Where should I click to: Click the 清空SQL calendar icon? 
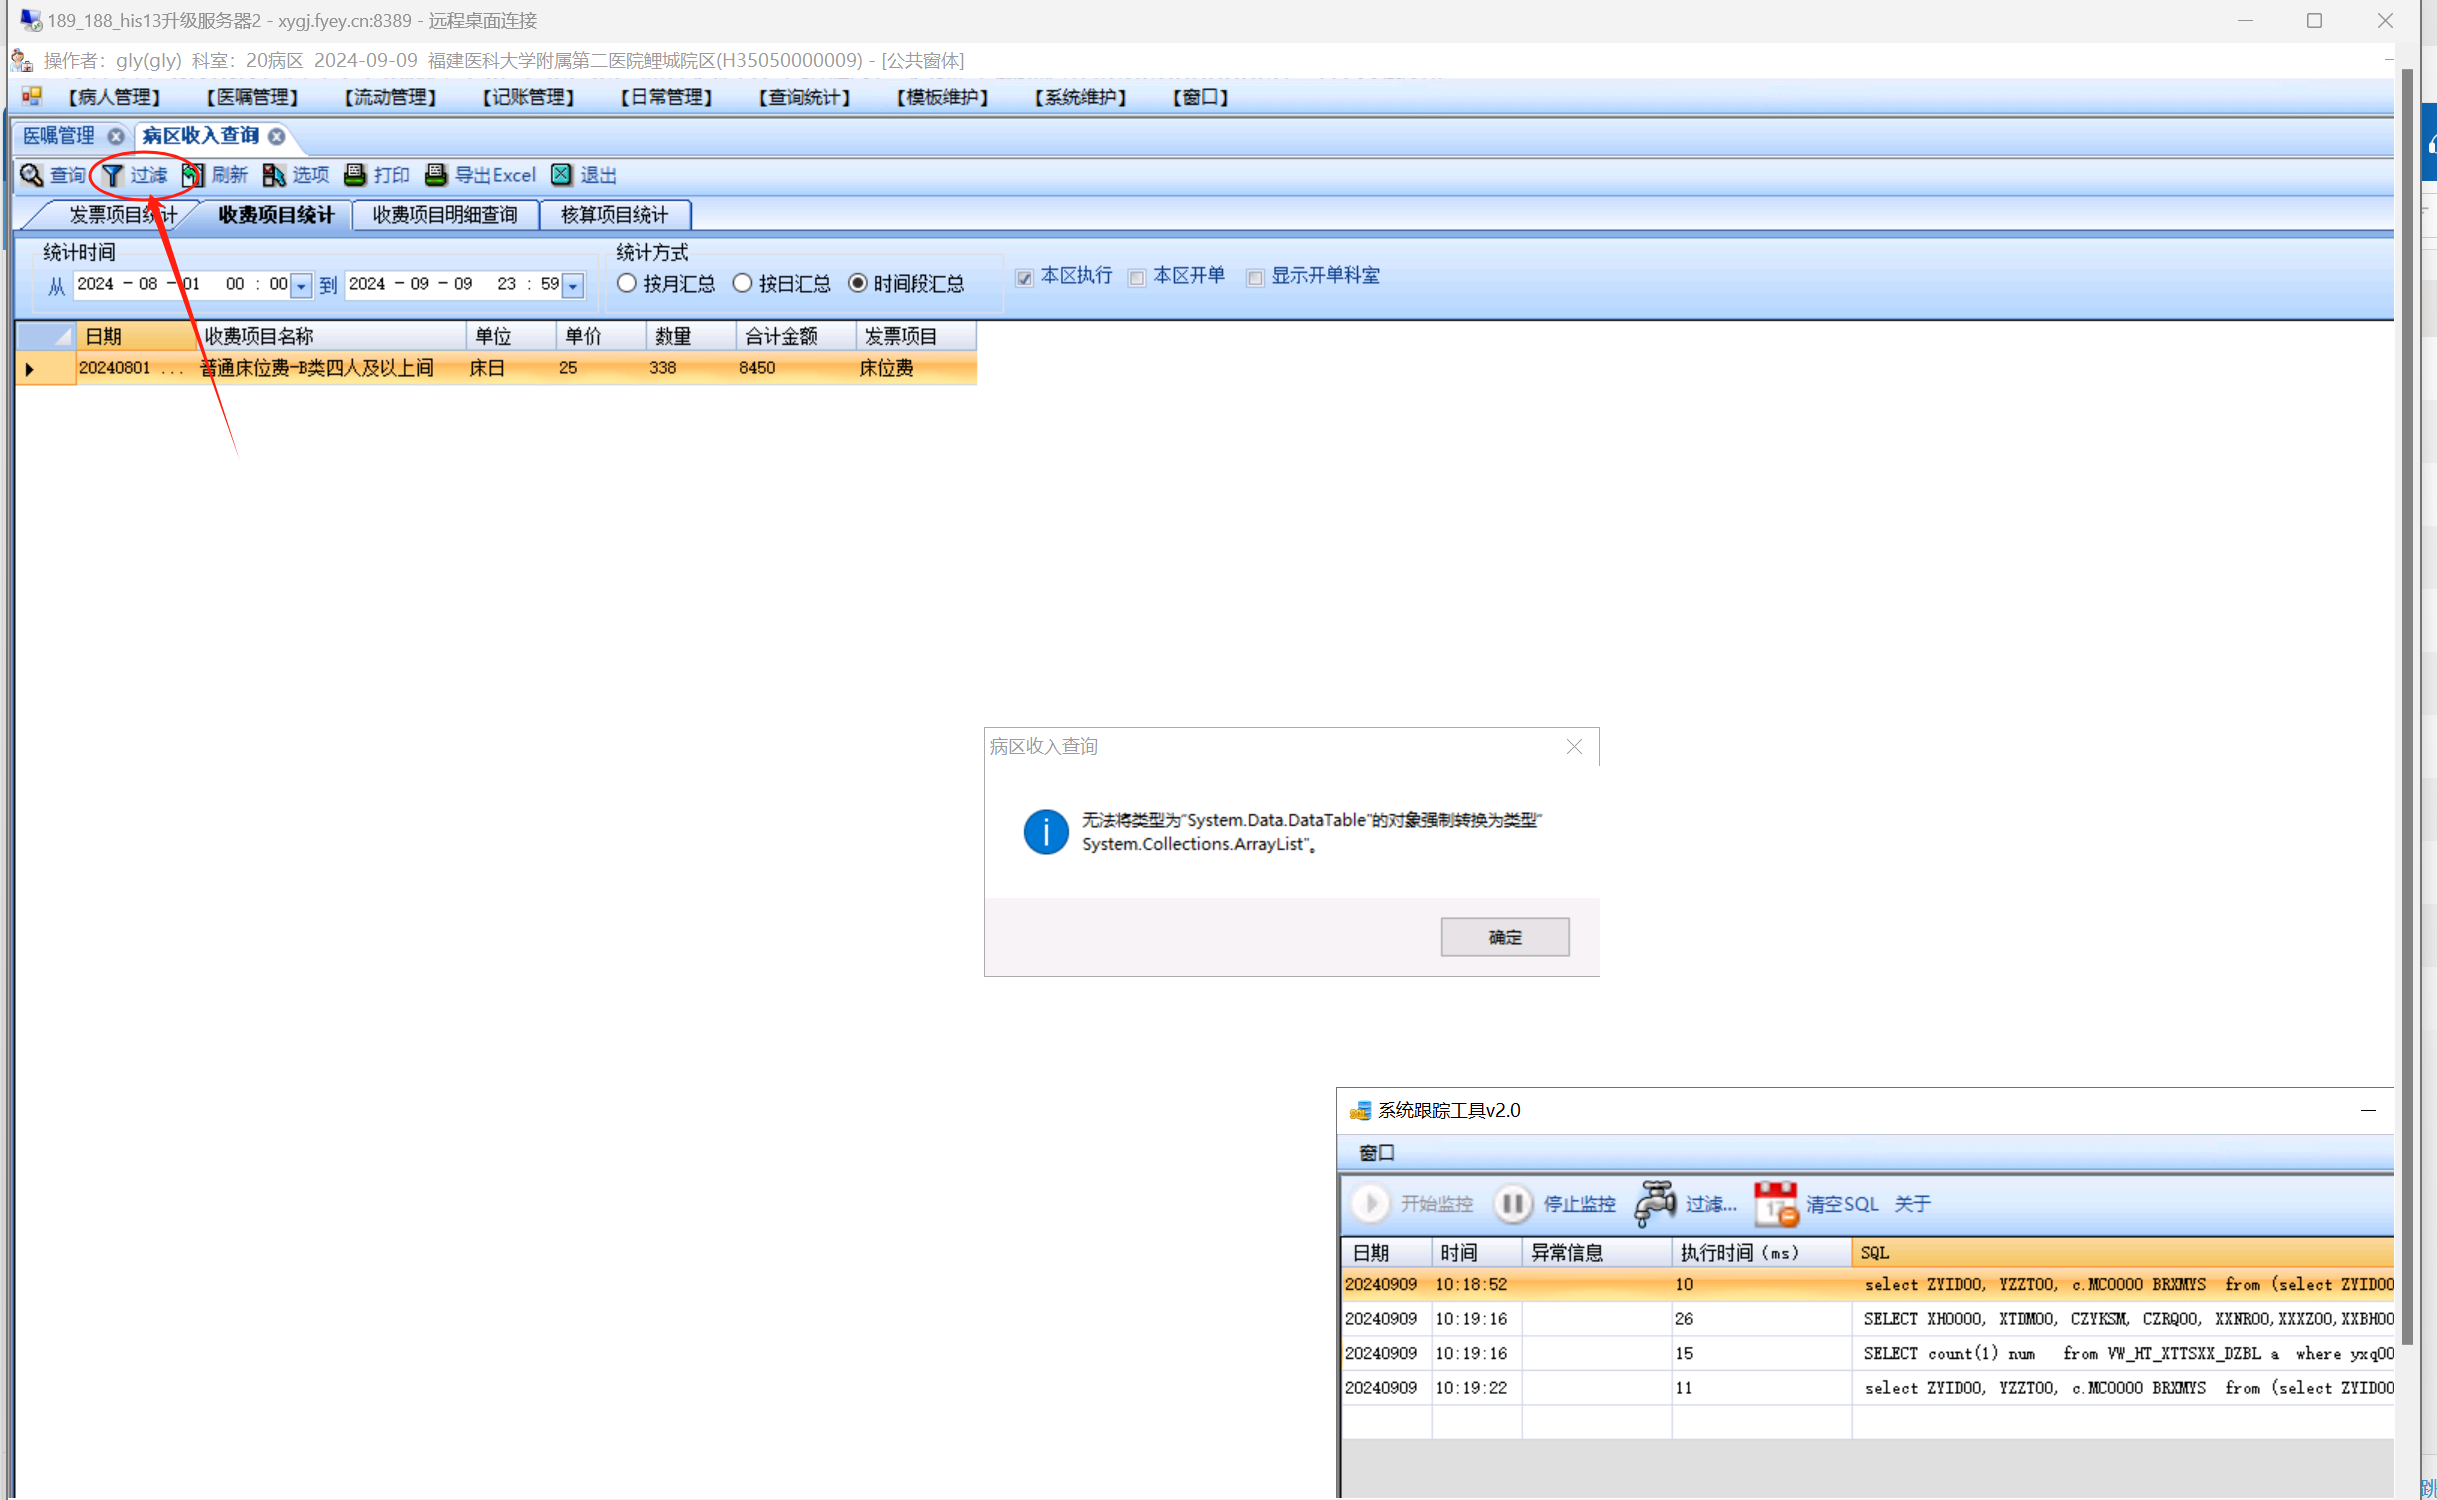[1775, 1203]
